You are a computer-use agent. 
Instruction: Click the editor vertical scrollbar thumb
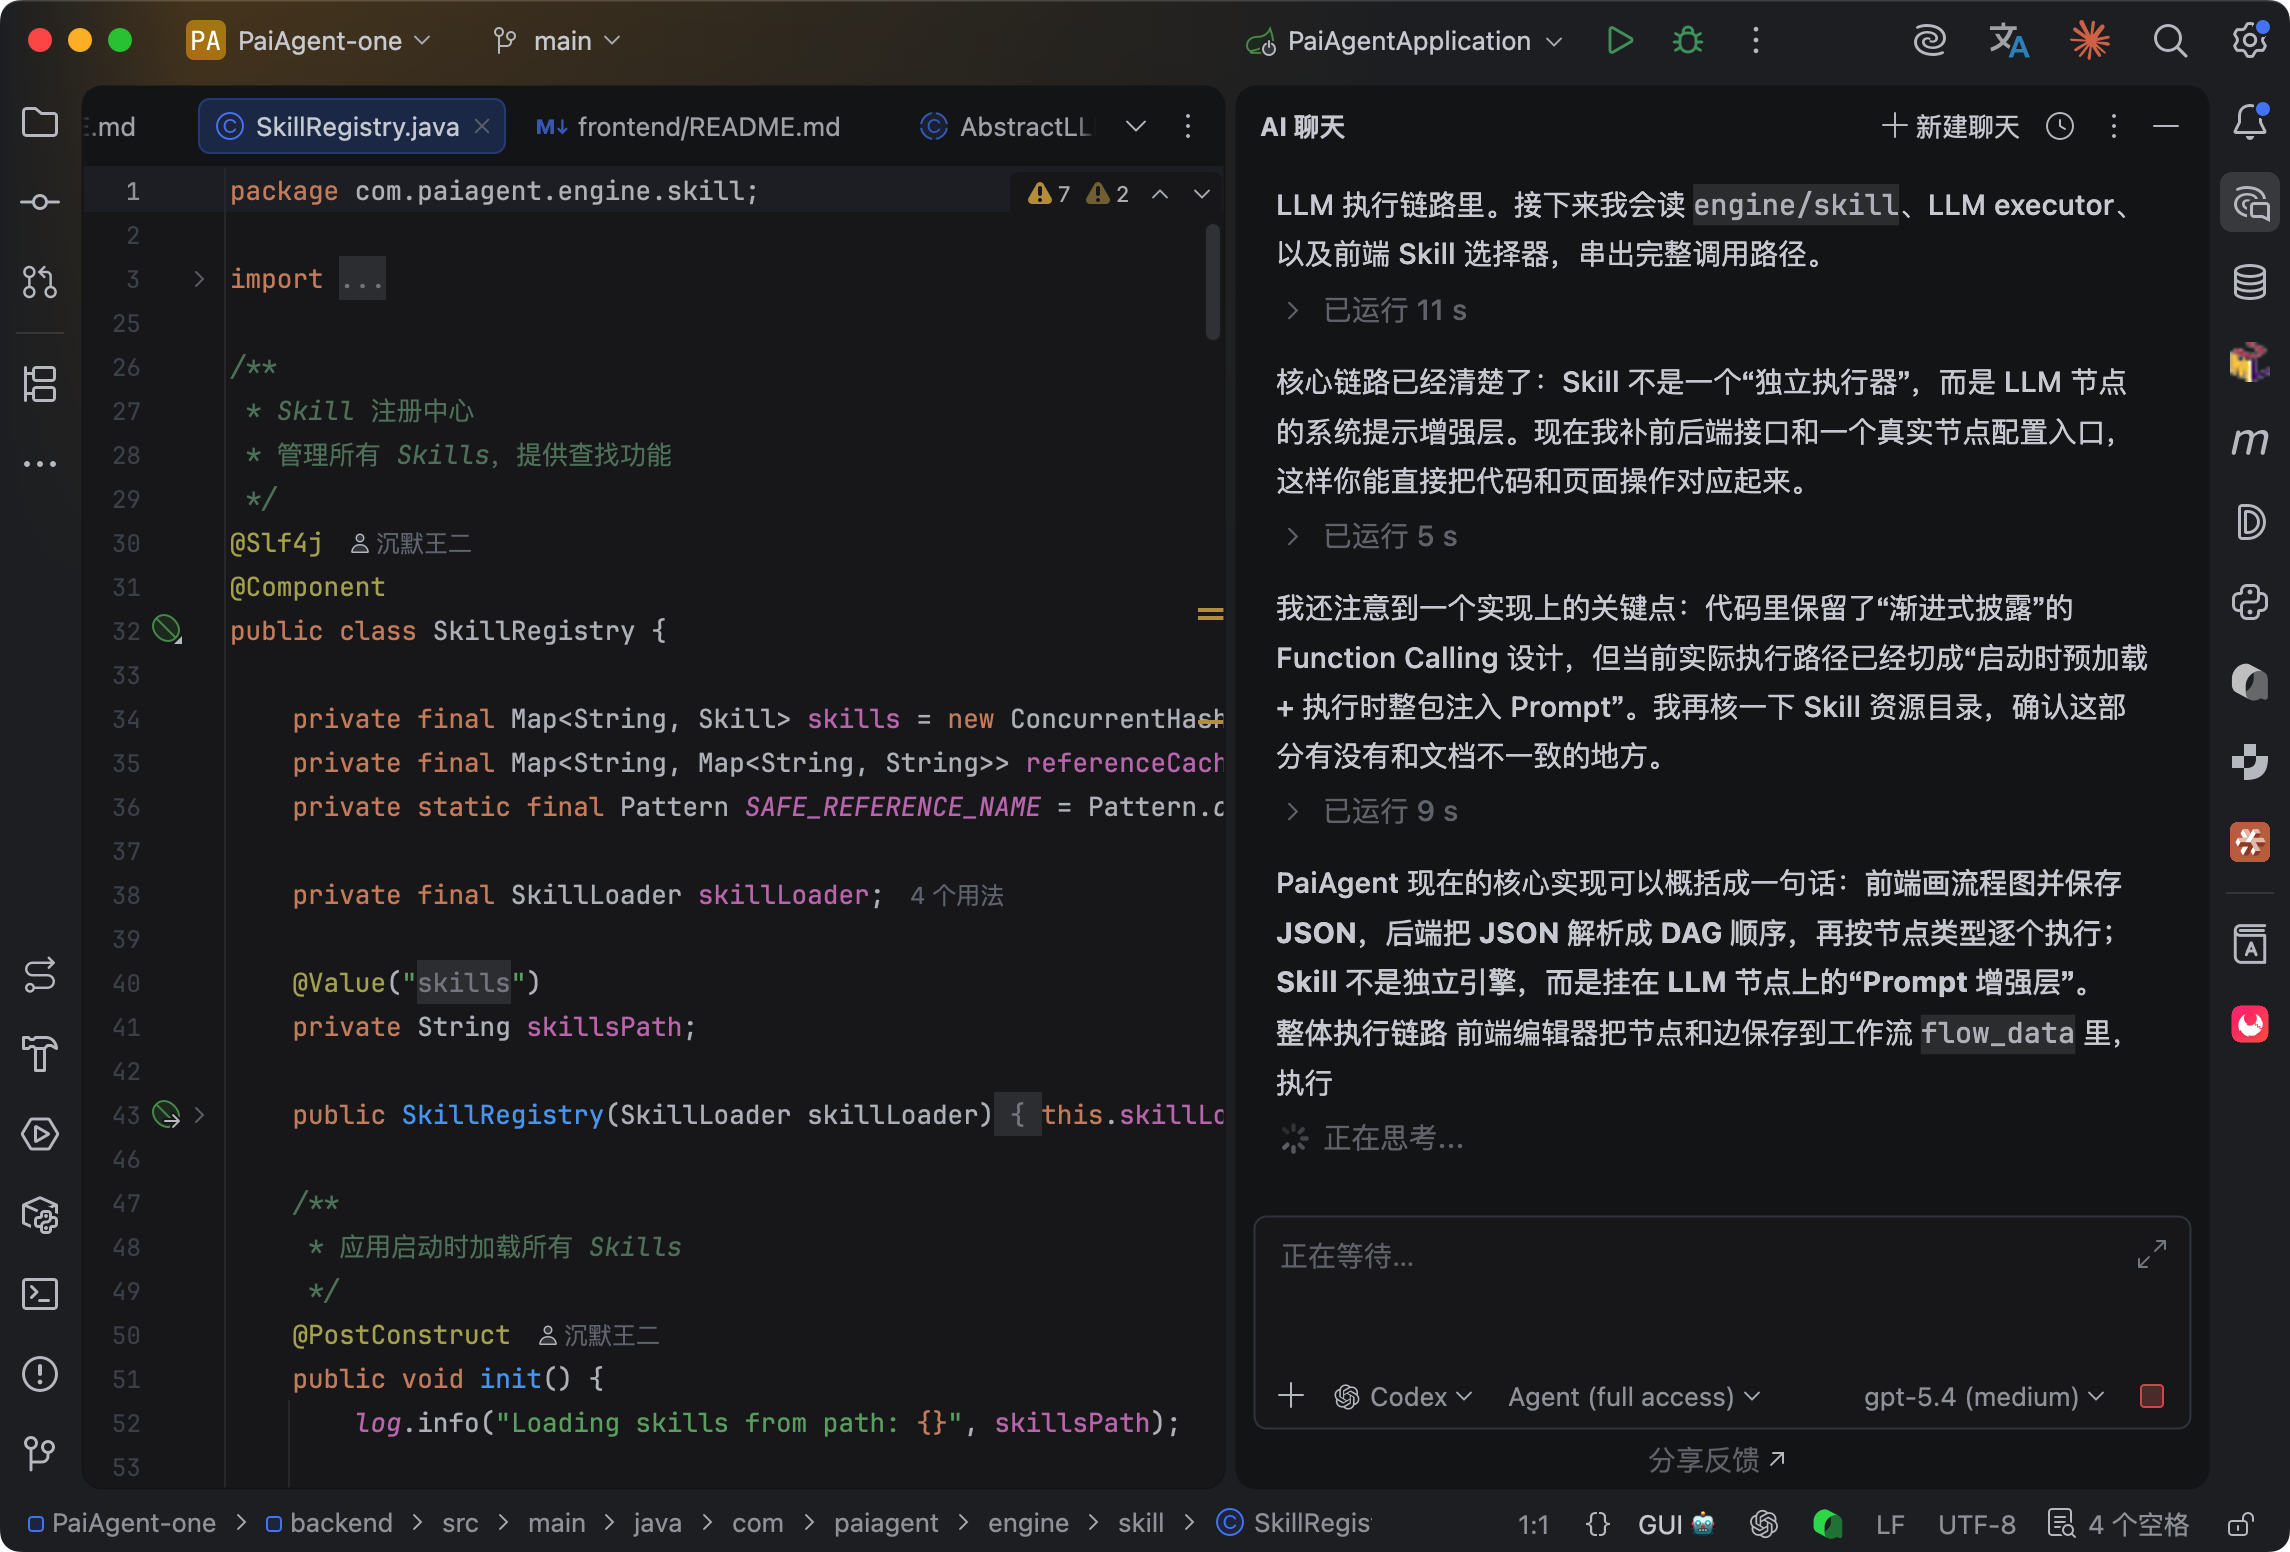(x=1212, y=282)
